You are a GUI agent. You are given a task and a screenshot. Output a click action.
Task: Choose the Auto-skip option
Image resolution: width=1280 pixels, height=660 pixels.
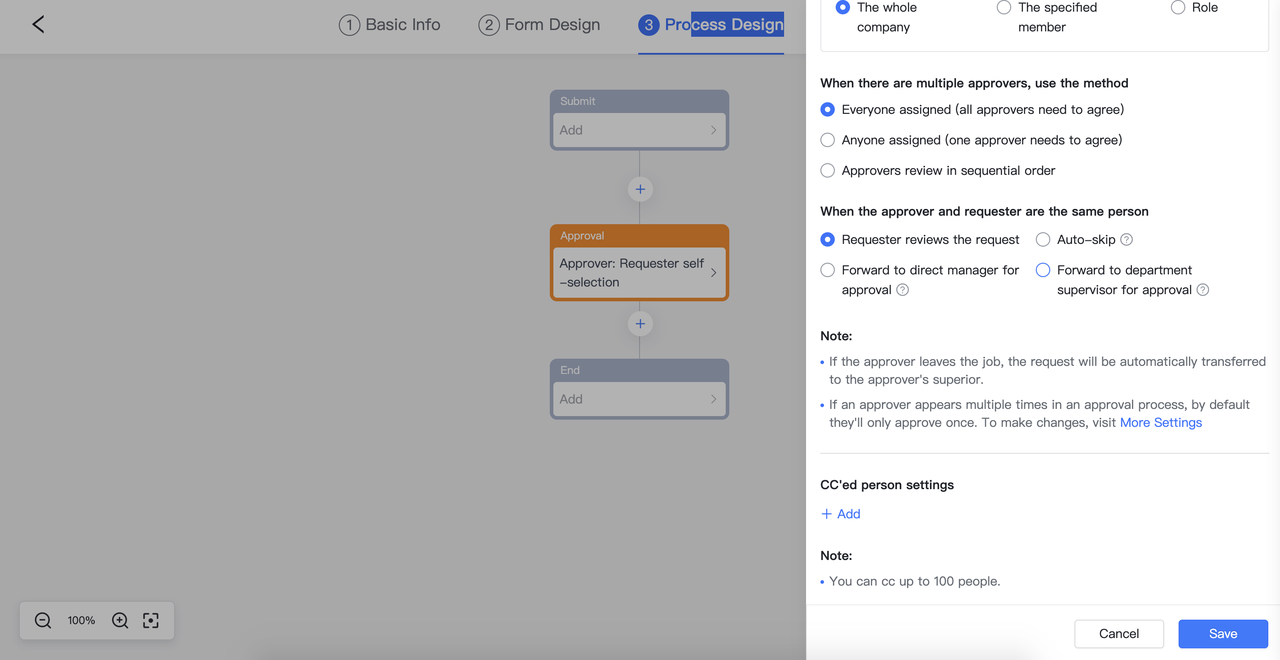(1043, 240)
